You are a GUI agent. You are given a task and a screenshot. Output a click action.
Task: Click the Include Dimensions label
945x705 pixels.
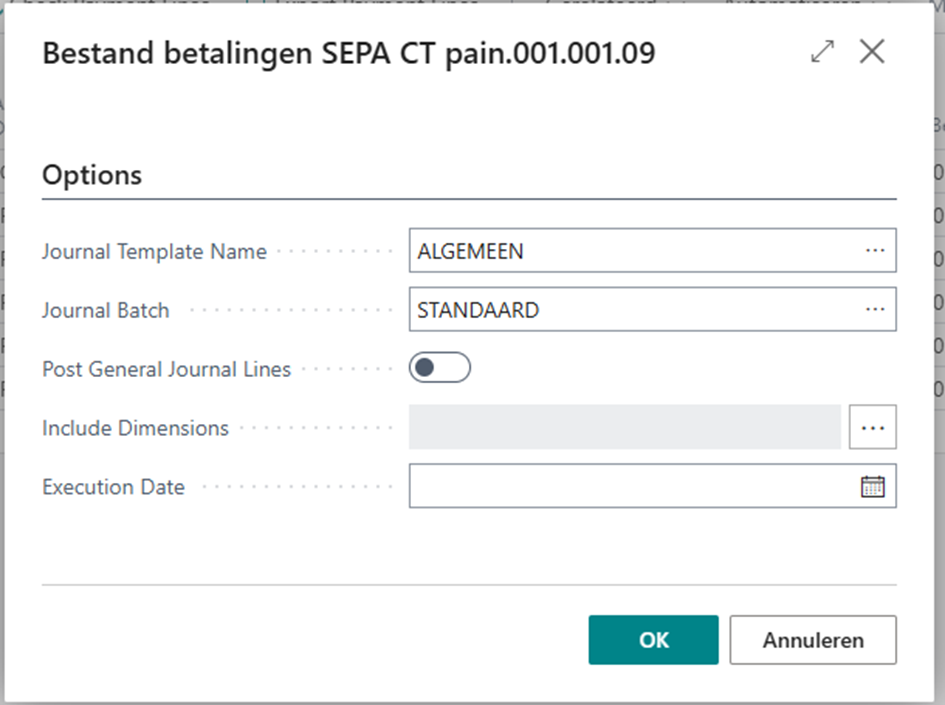click(x=136, y=428)
